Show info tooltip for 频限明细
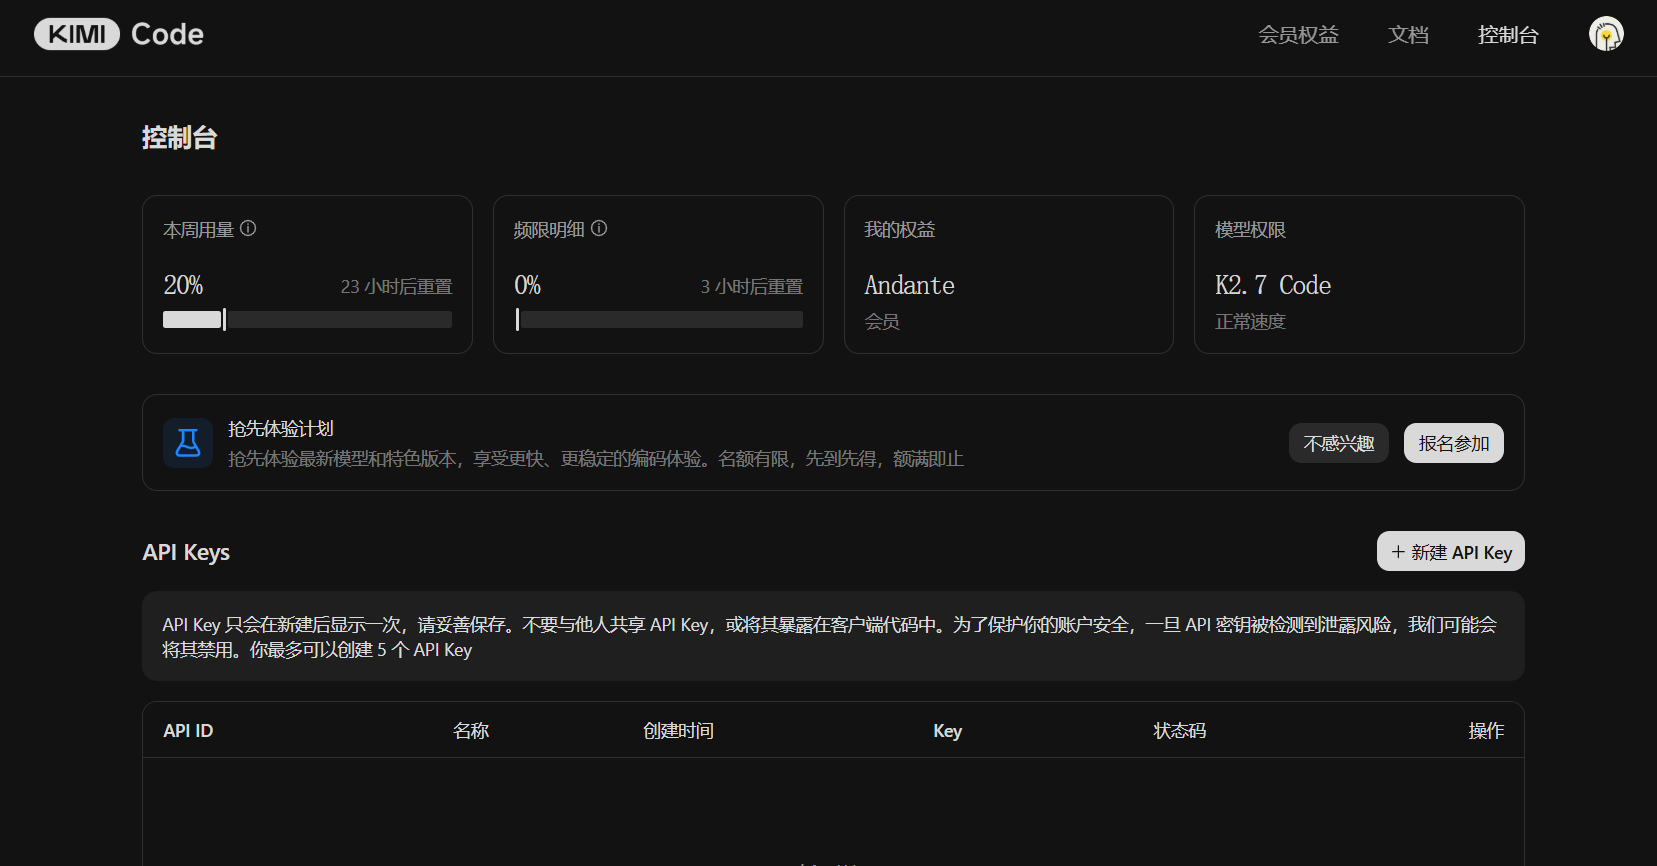Screen dimensions: 1657x866 pos(599,229)
